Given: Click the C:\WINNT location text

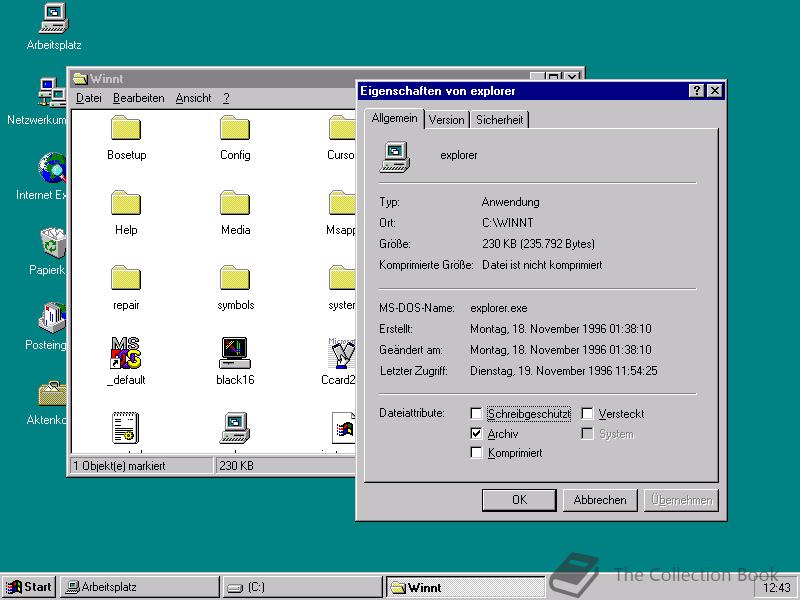Looking at the screenshot, I should coord(508,223).
